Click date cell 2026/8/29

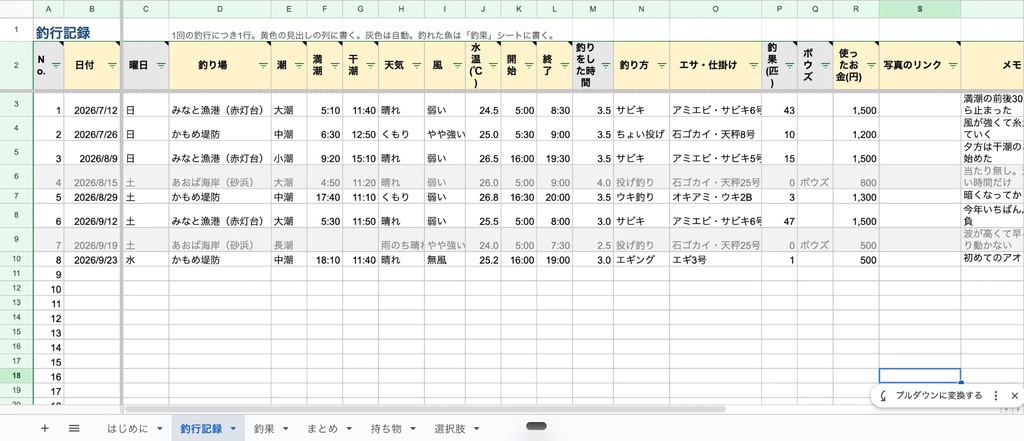(x=92, y=197)
